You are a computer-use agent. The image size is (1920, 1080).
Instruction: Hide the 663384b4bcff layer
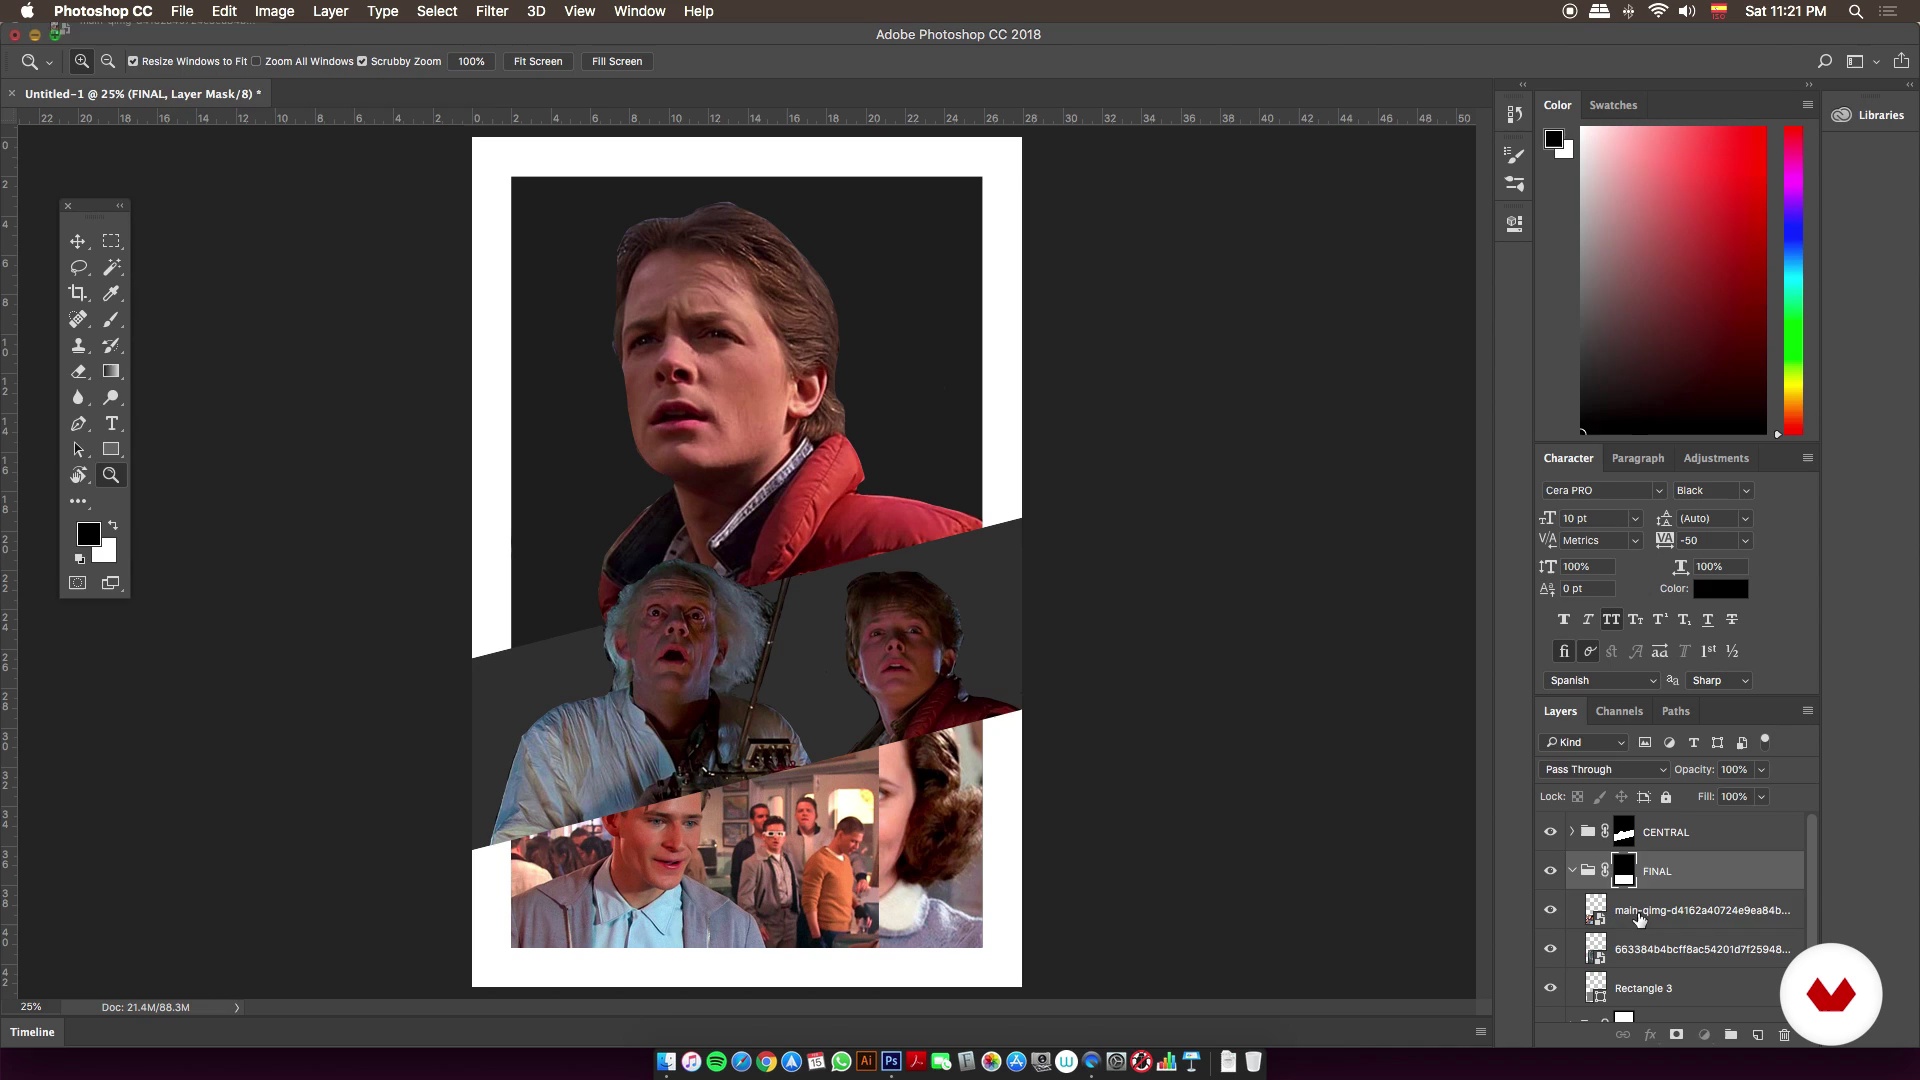tap(1550, 949)
